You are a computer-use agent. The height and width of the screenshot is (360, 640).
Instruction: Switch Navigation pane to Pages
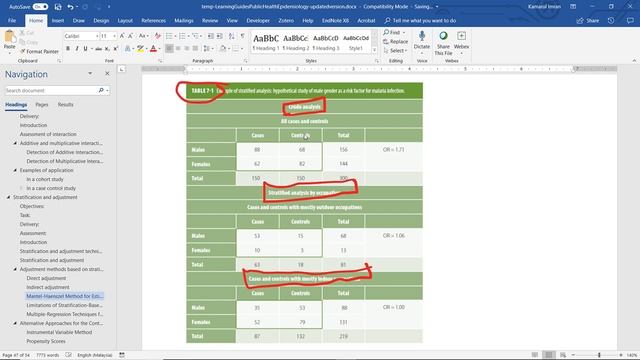[42, 105]
